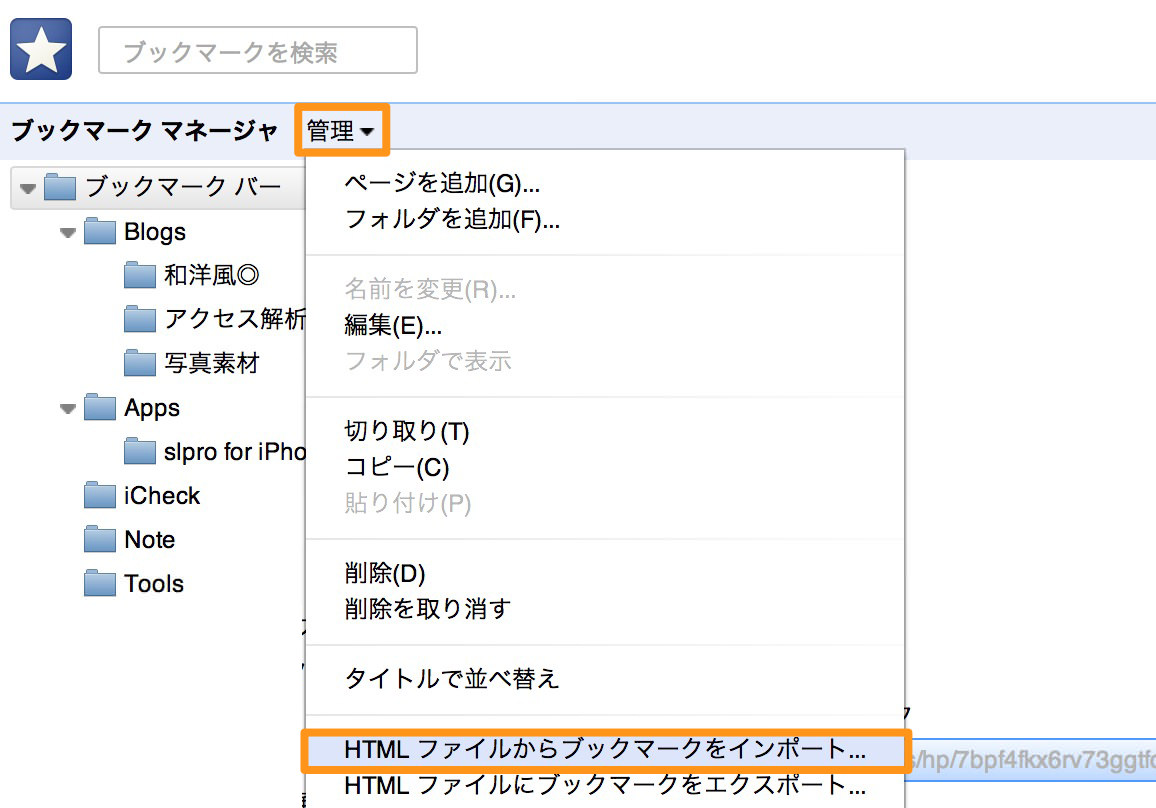Choose コピー(C) menu item
Image resolution: width=1156 pixels, height=808 pixels.
tap(605, 467)
